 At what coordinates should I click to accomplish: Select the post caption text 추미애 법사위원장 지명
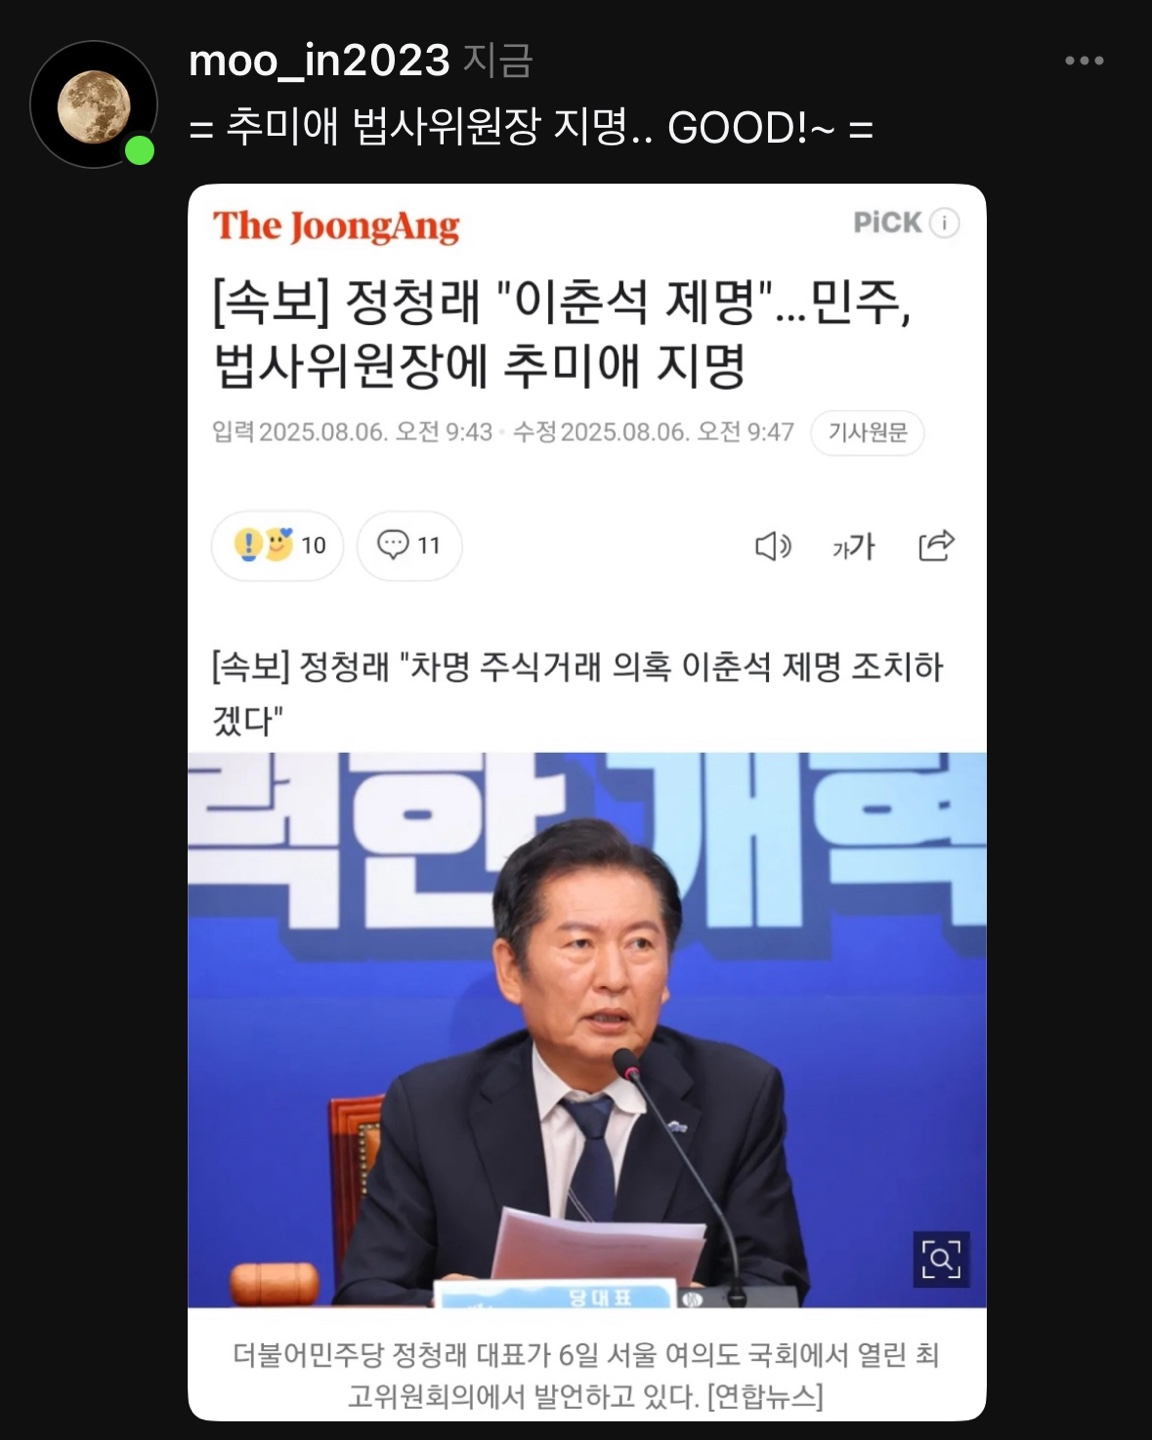pos(427,128)
